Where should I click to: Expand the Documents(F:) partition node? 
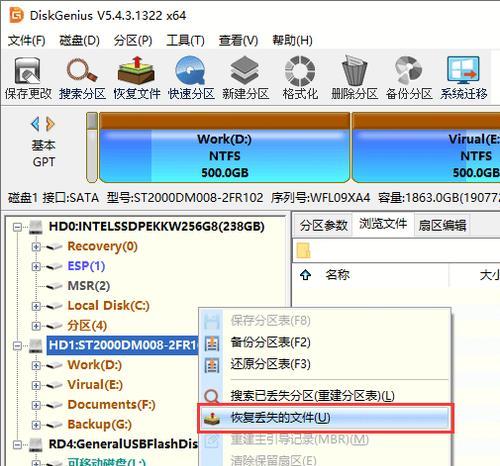pyautogui.click(x=36, y=405)
